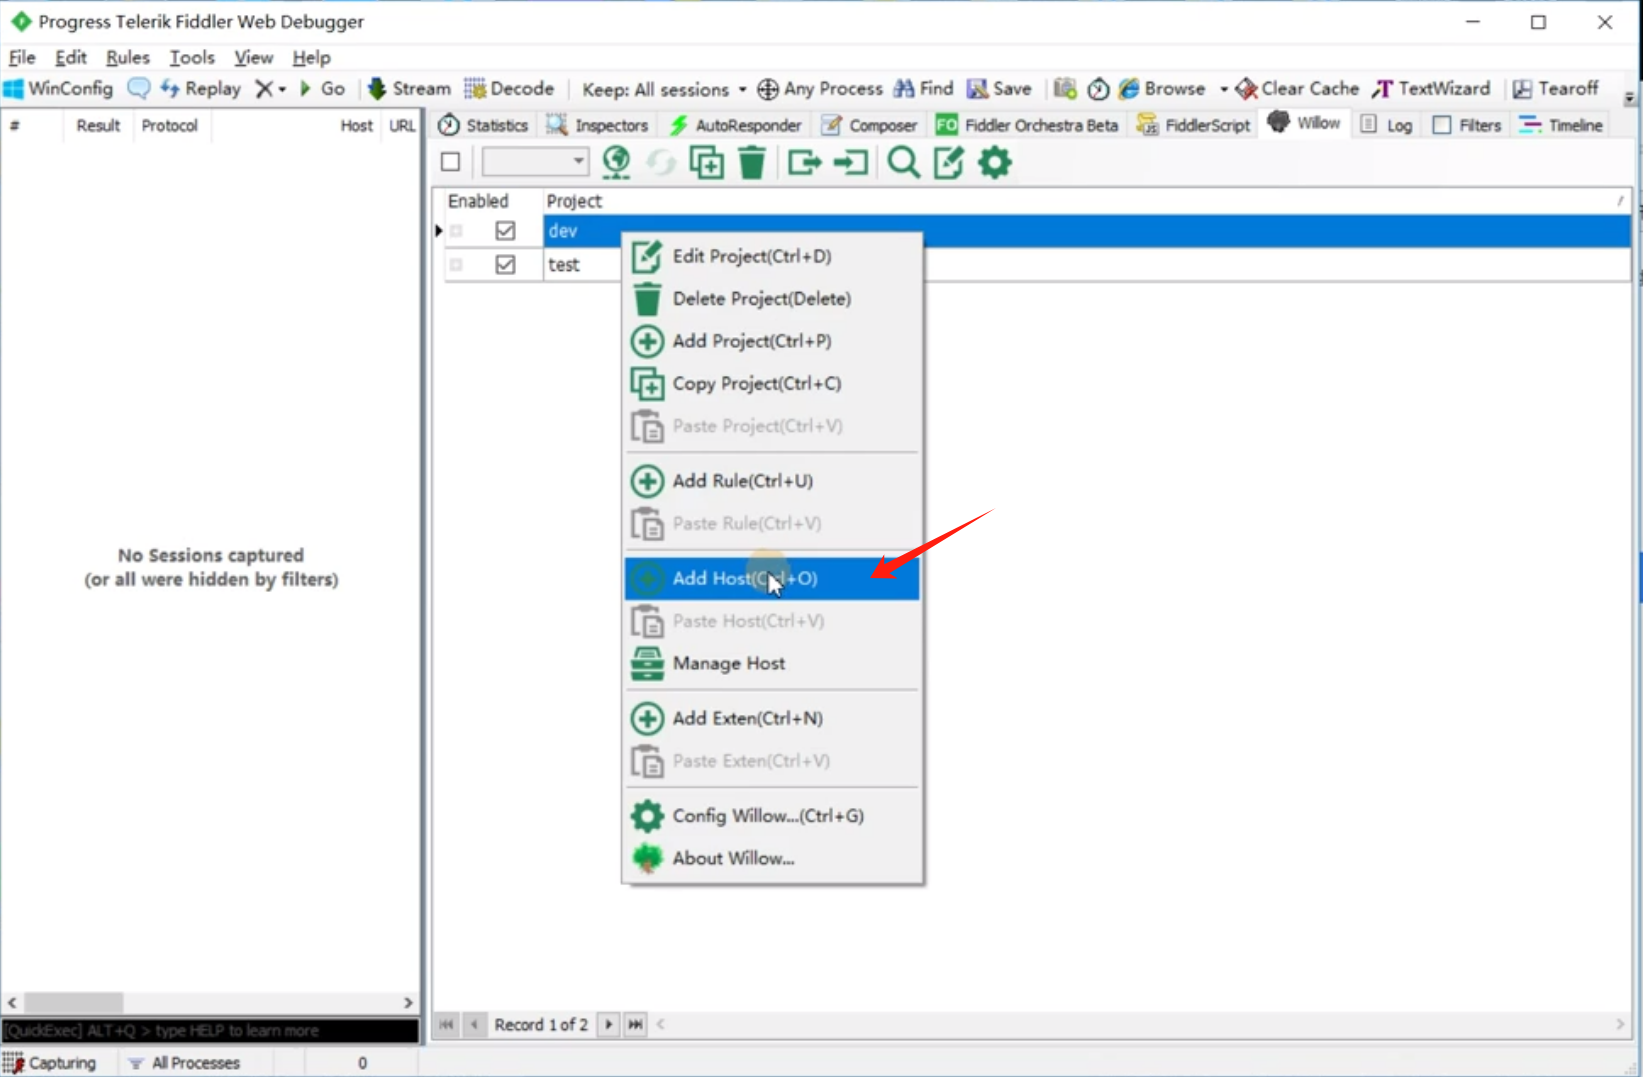Click the copy project icon in Willow toolbar
Image resolution: width=1643 pixels, height=1077 pixels.
706,162
